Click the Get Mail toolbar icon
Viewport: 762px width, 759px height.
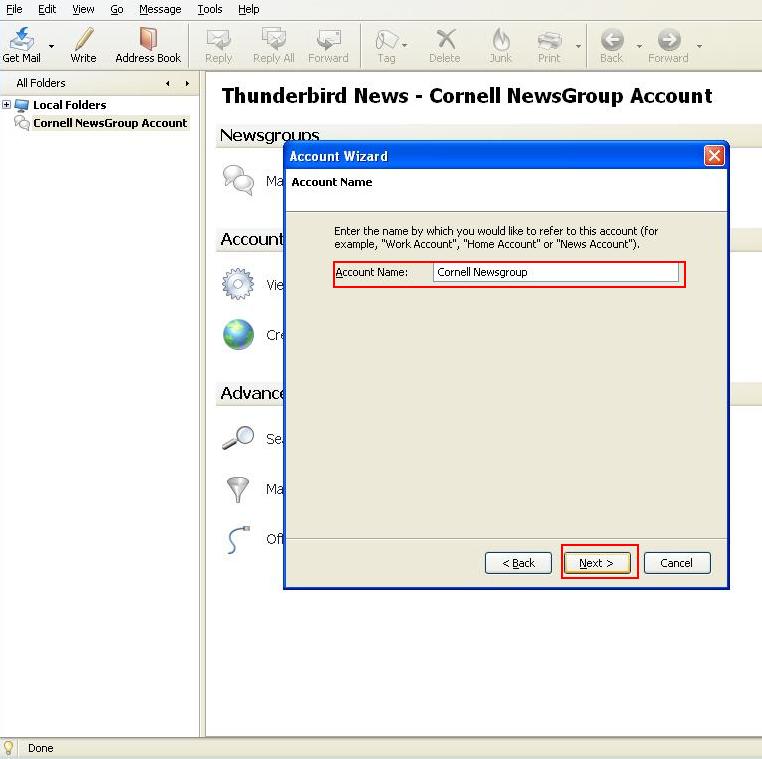pos(21,41)
